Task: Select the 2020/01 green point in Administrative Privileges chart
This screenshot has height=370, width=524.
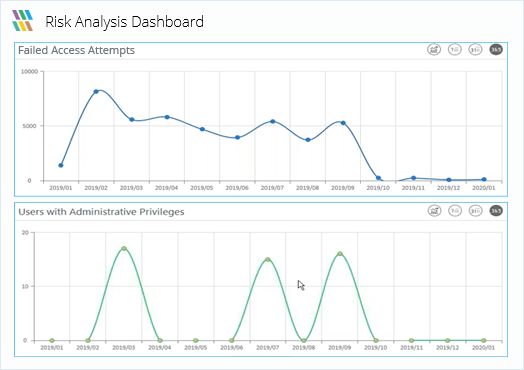Action: (x=484, y=341)
